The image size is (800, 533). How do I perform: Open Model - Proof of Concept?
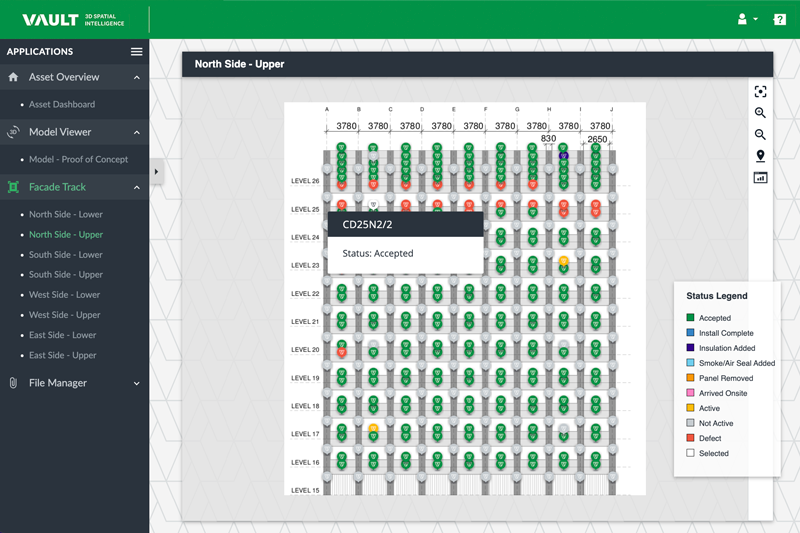[x=79, y=160]
